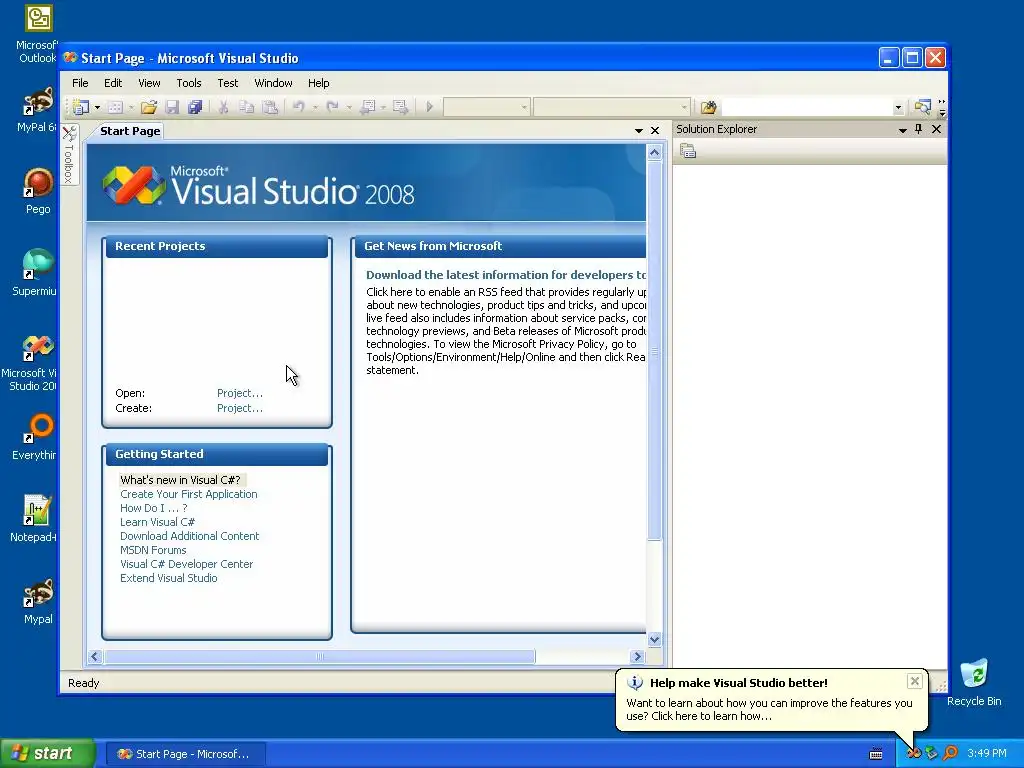The image size is (1024, 768).
Task: Open the New Project dropdown arrow
Action: [x=97, y=107]
